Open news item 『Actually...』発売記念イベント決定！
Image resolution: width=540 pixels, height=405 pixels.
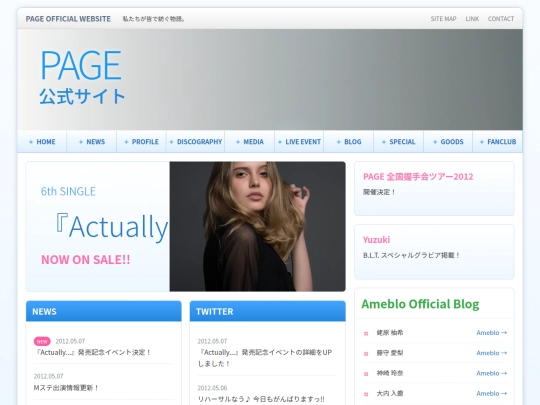(93, 352)
